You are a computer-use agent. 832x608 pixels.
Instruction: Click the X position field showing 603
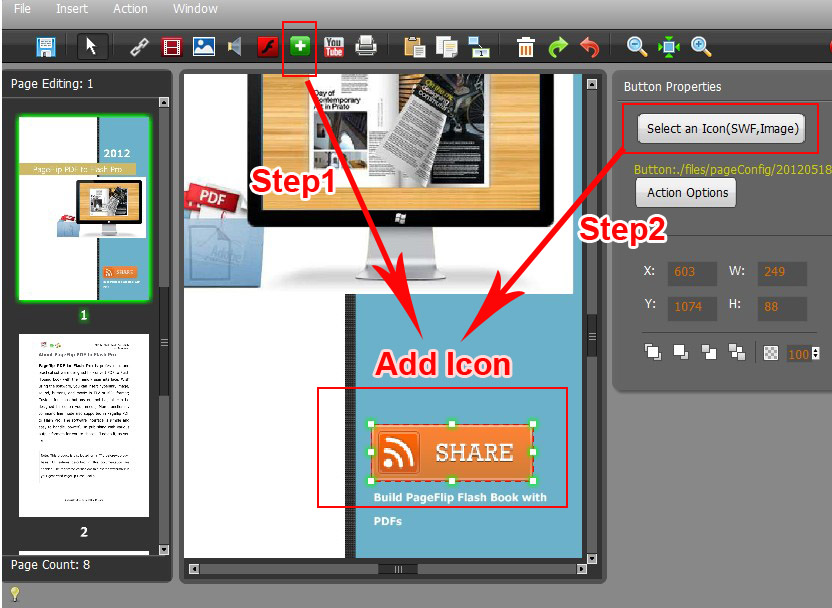(692, 273)
